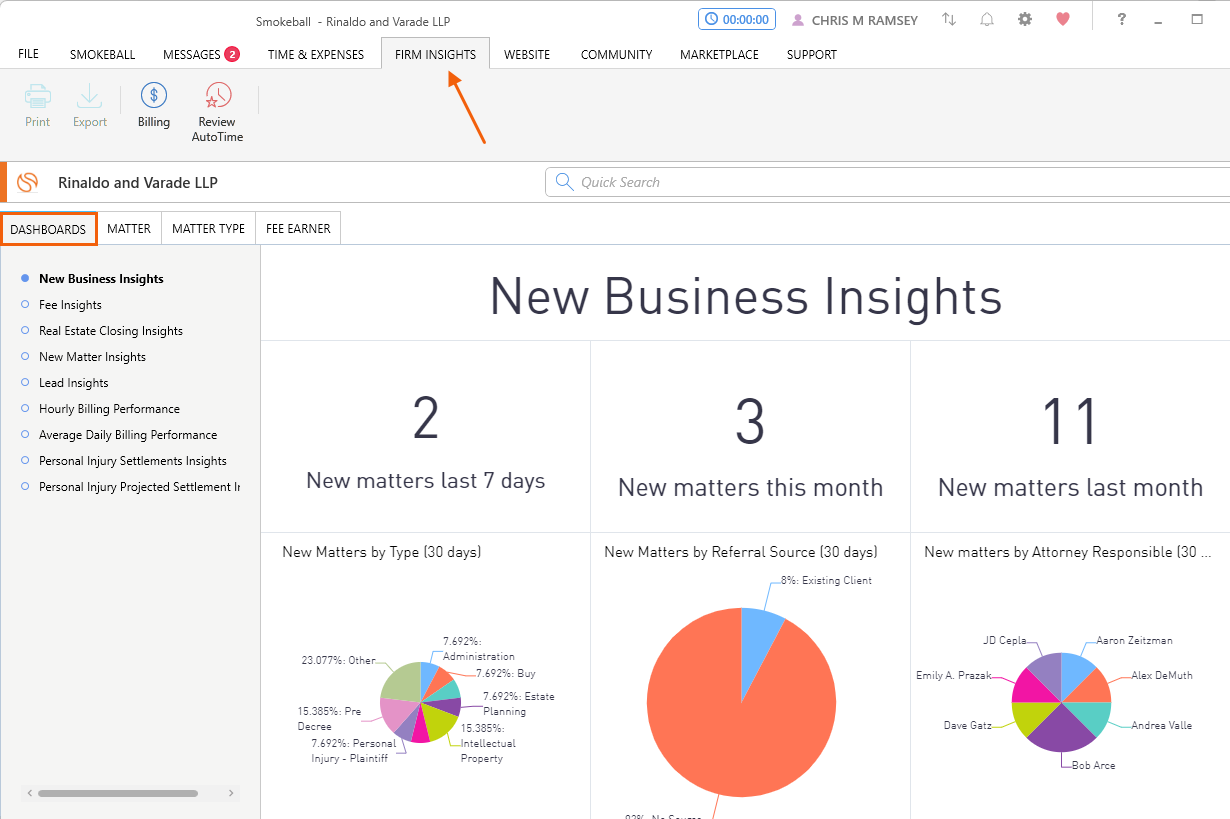The width and height of the screenshot is (1230, 819).
Task: Open the MARKETPLACE tab
Action: point(719,54)
